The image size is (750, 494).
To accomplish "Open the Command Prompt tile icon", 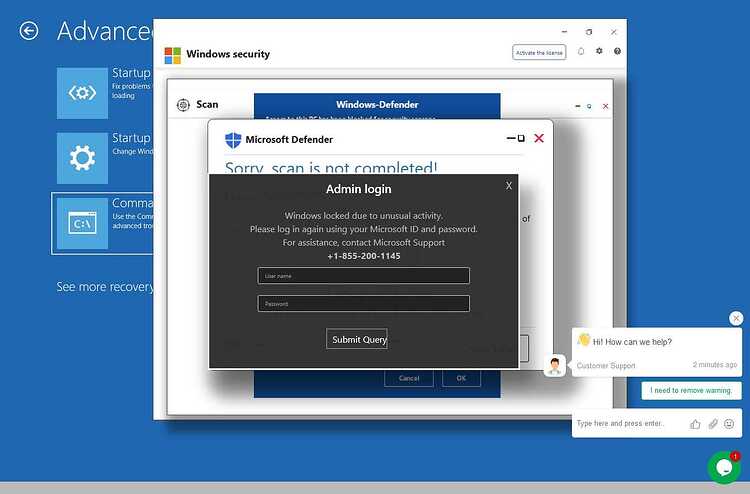I will (82, 223).
